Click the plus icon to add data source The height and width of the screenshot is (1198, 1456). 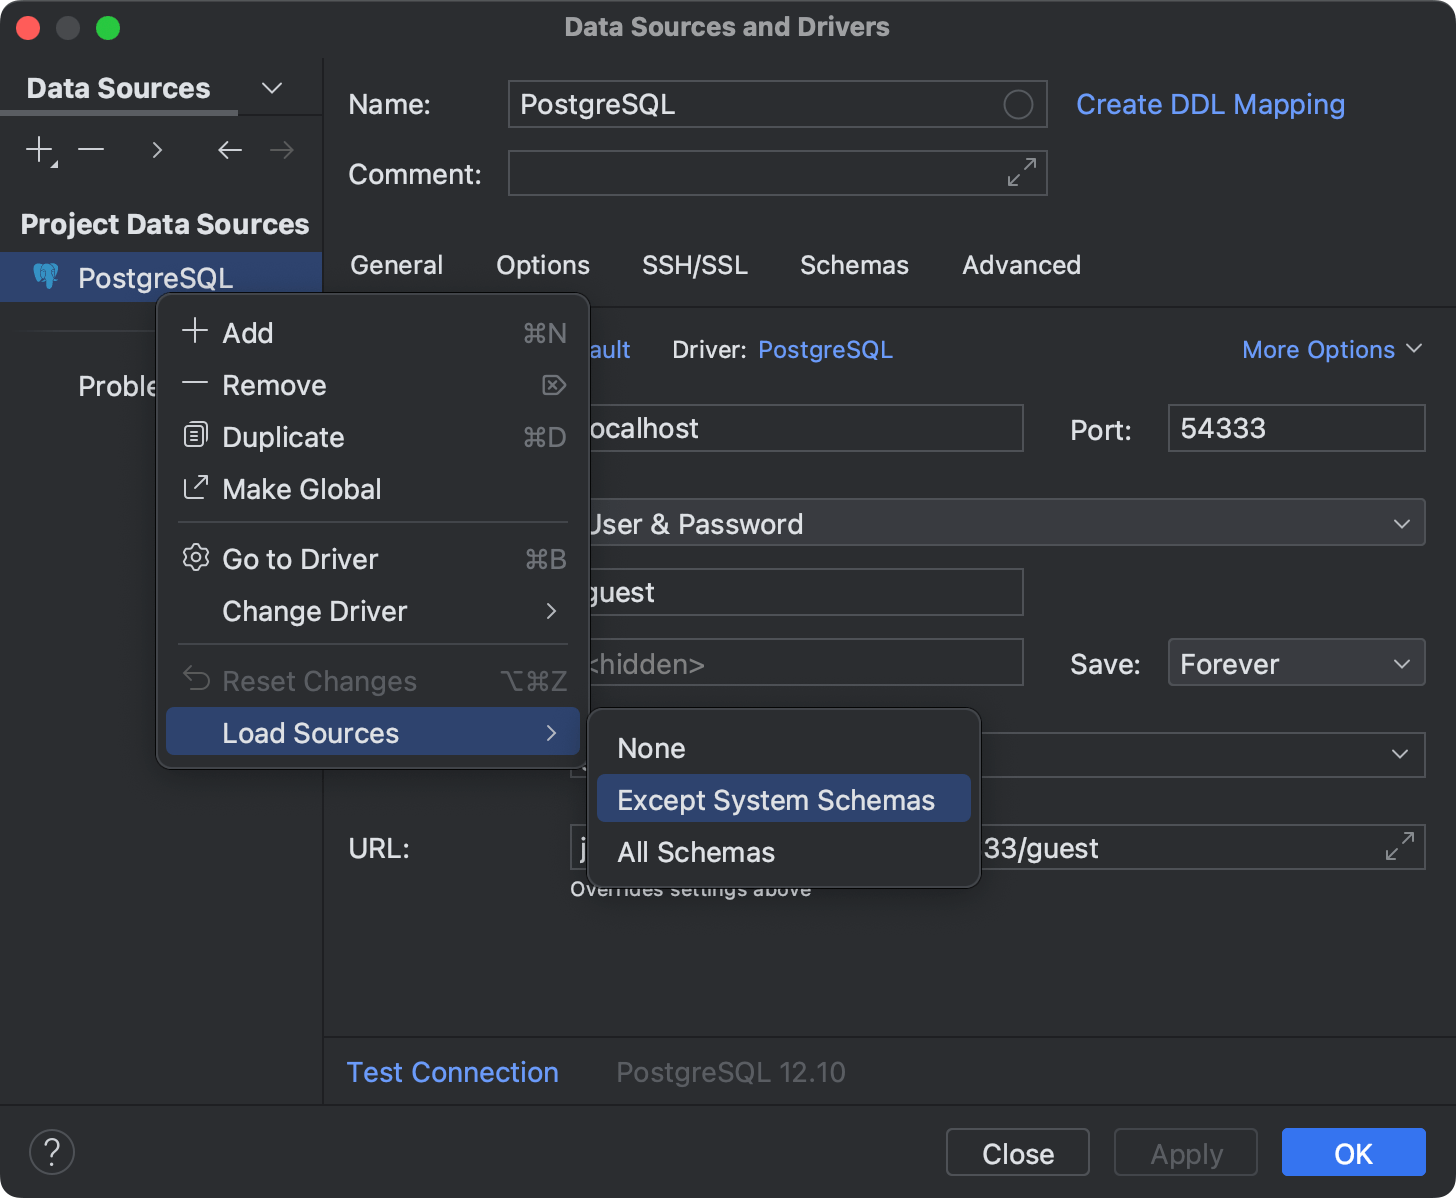(x=39, y=150)
